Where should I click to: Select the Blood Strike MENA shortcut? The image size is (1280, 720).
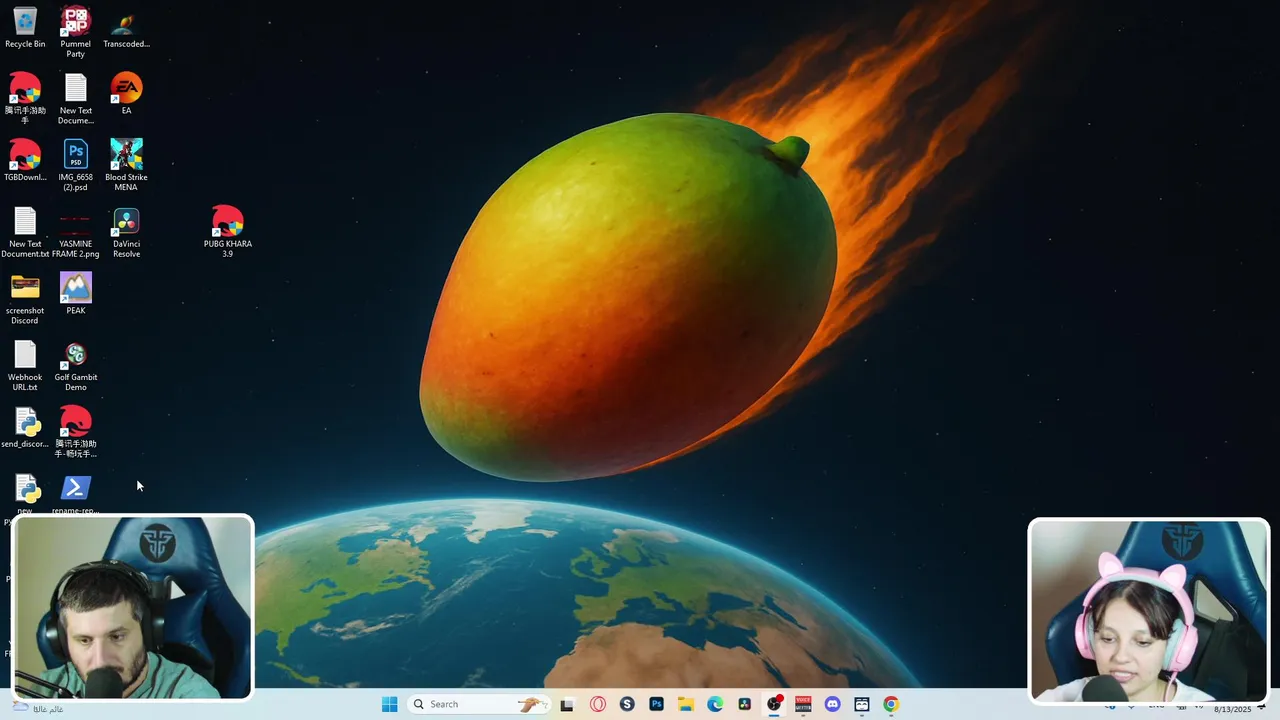(126, 166)
